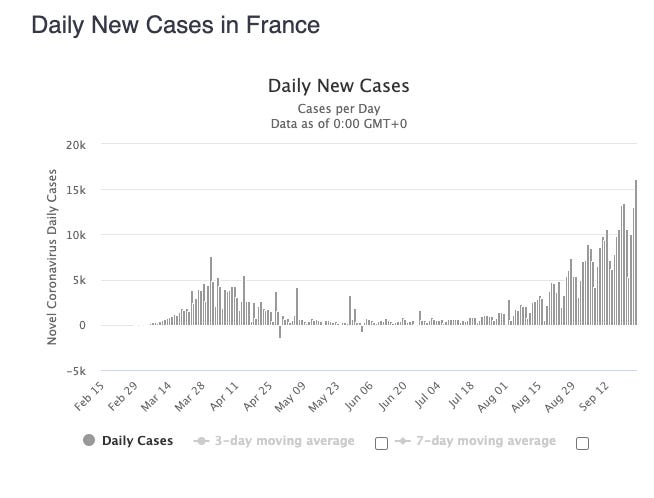Show the 7-day moving average series text
Viewport: 654px width, 498px height.
coord(486,441)
